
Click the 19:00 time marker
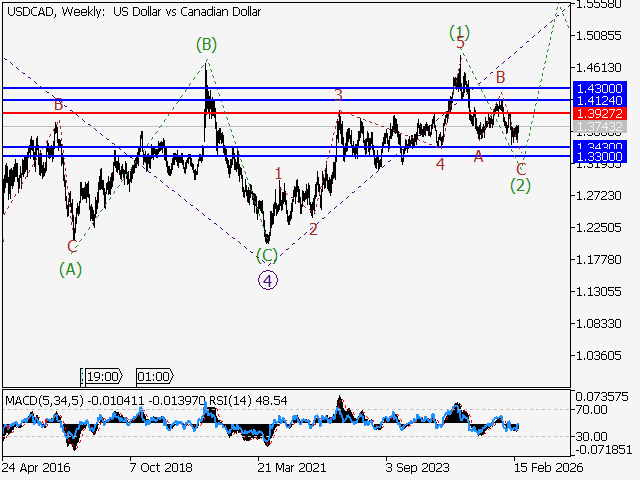tap(103, 376)
